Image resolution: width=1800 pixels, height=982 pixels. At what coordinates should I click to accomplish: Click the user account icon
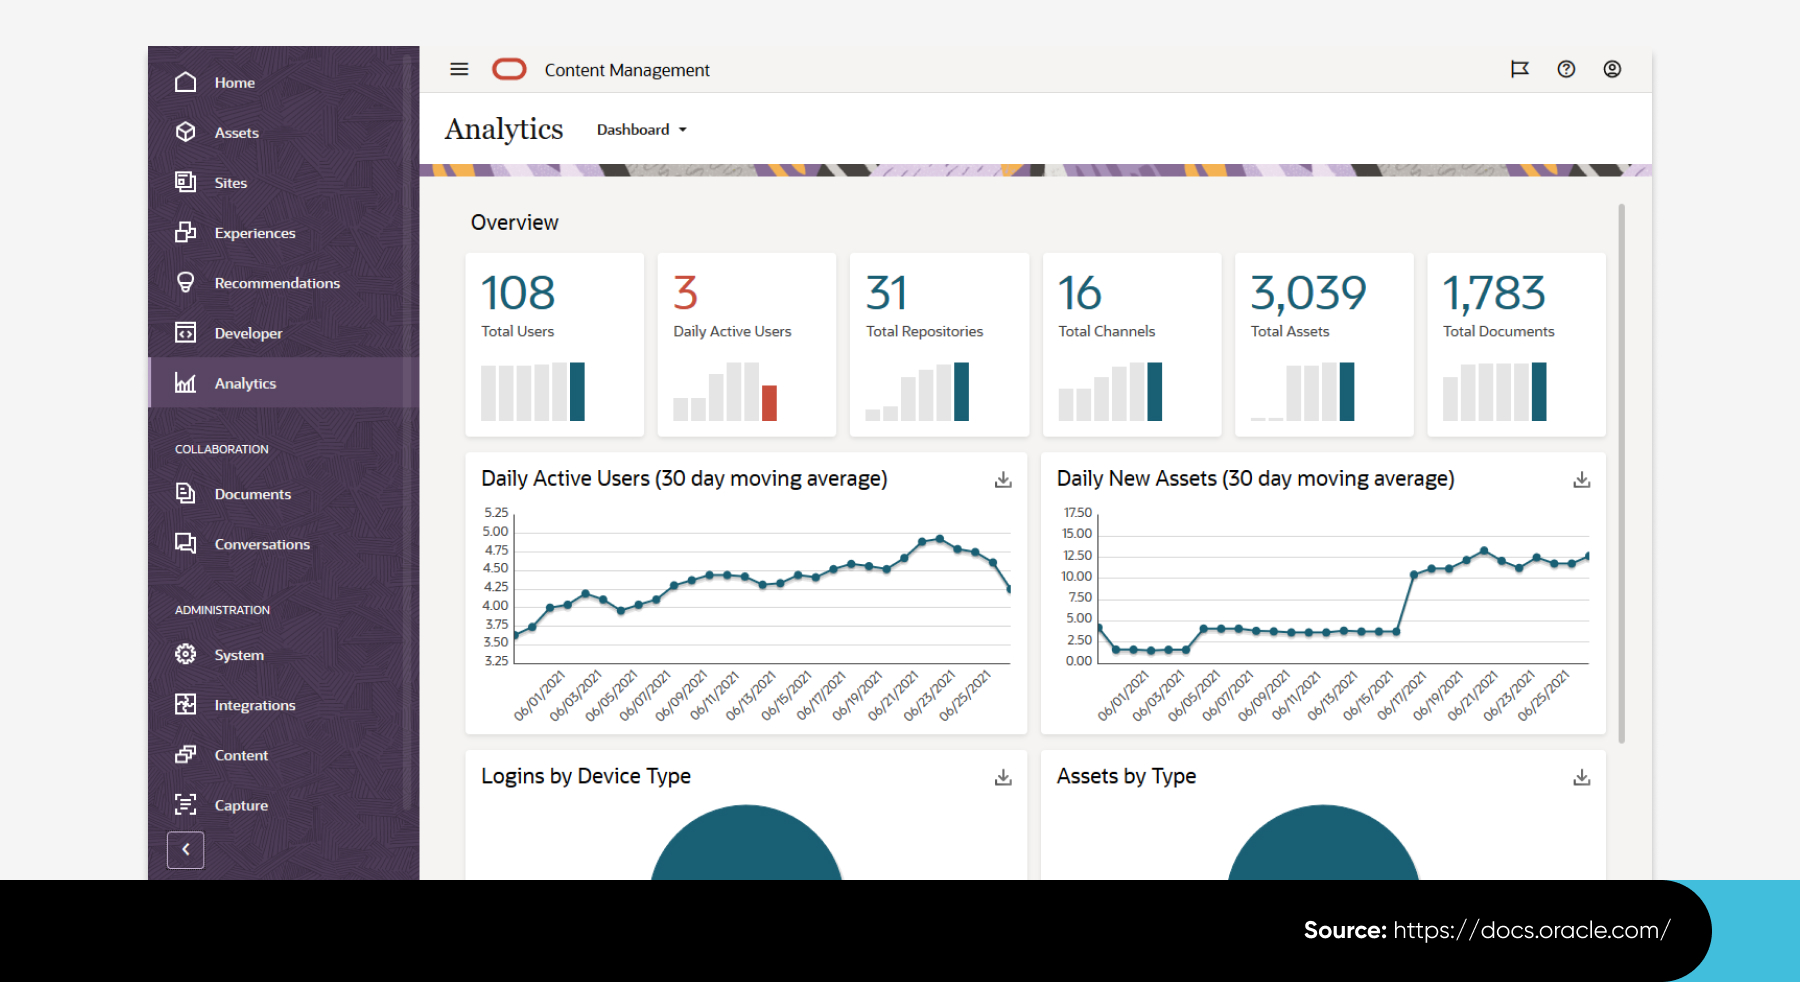[x=1612, y=69]
